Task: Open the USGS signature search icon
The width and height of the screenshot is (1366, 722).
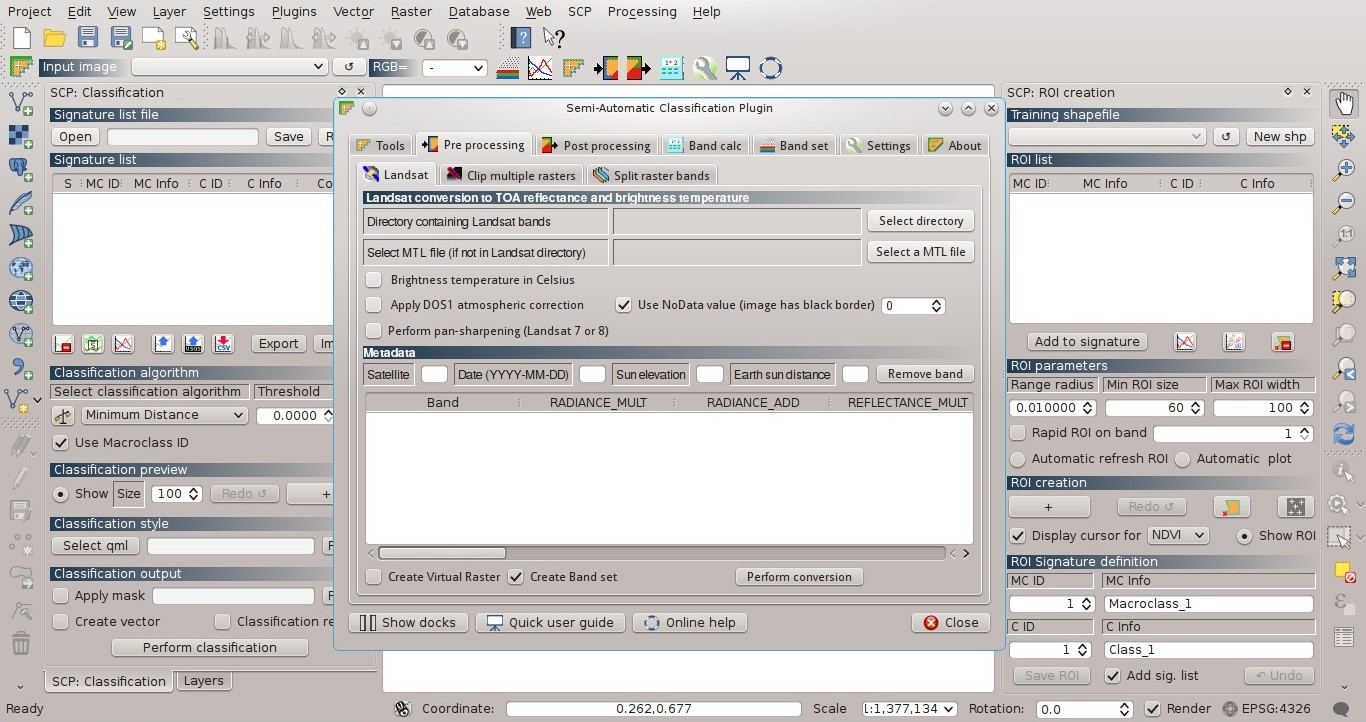Action: pyautogui.click(x=191, y=345)
